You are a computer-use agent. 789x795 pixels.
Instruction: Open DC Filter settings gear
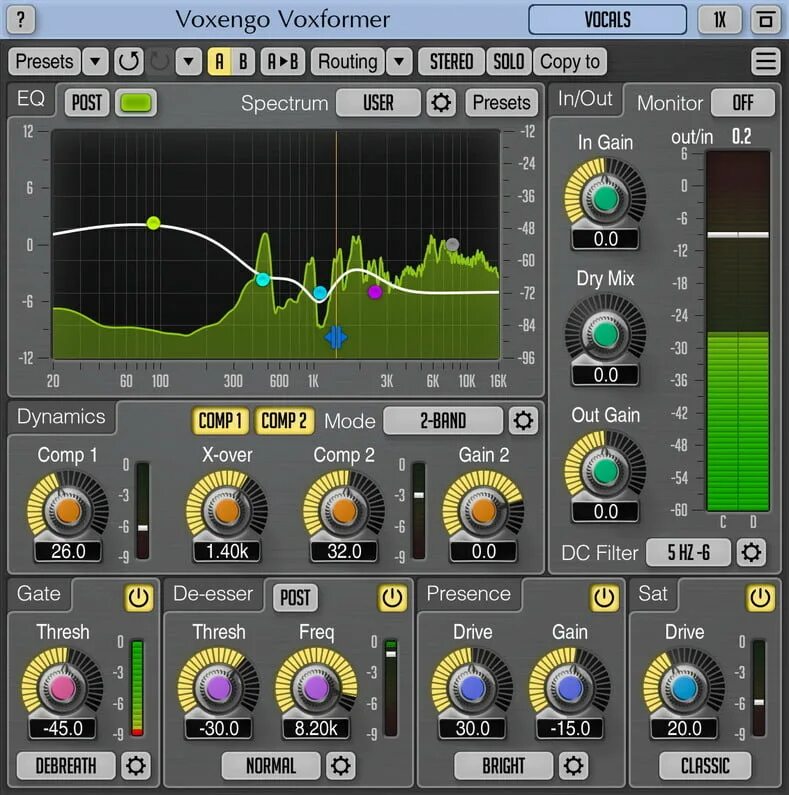coord(751,552)
